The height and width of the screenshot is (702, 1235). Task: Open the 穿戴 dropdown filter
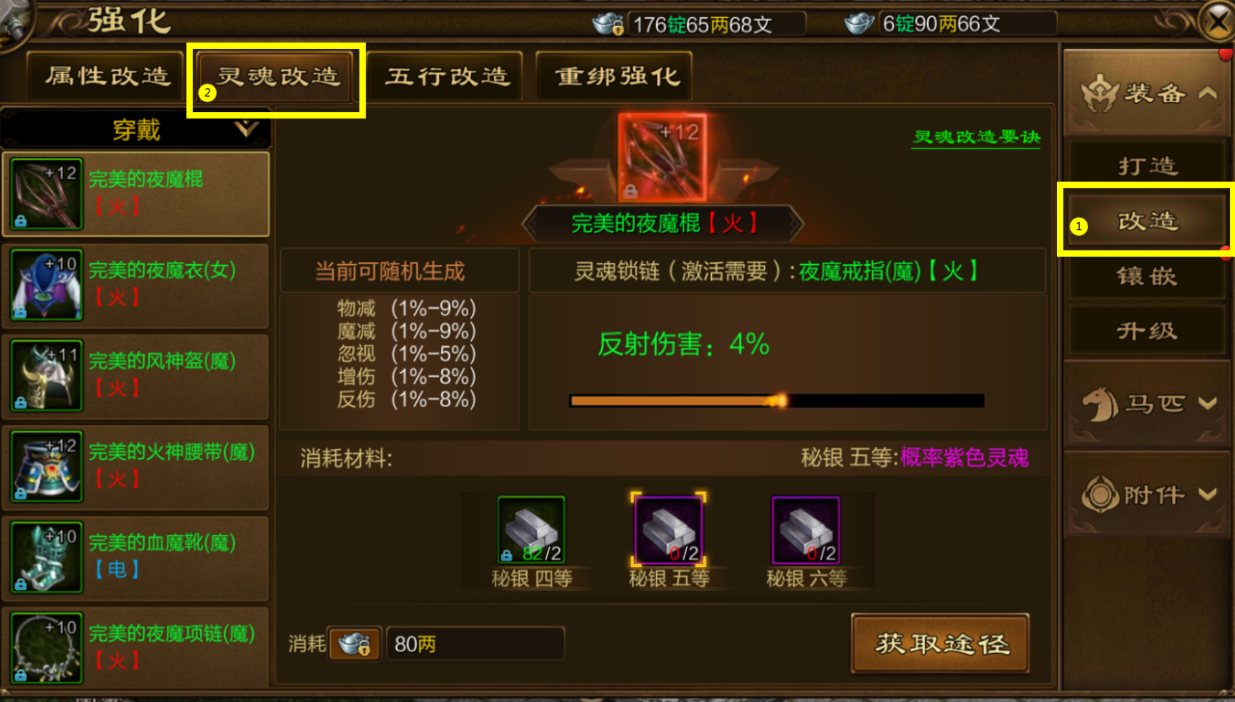(135, 129)
